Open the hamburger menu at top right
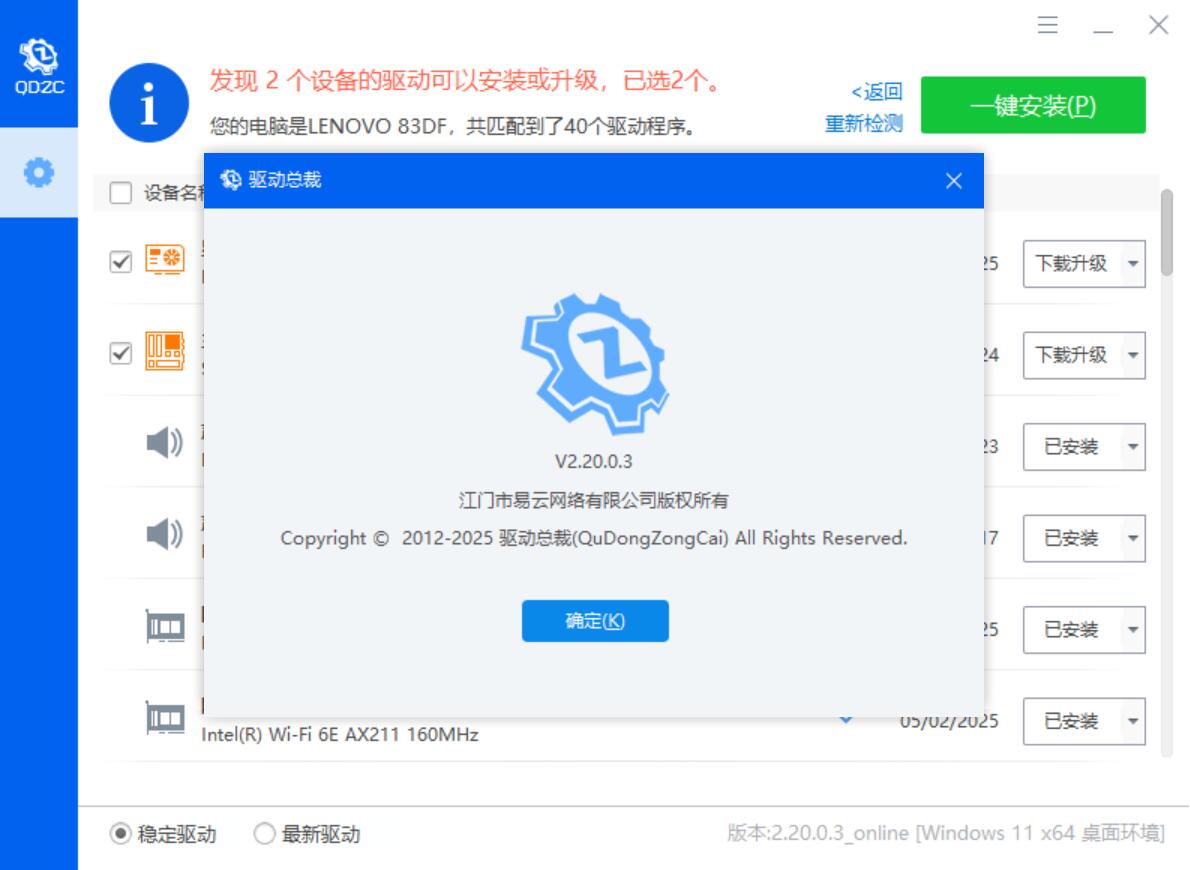The width and height of the screenshot is (1190, 870). (x=1048, y=27)
